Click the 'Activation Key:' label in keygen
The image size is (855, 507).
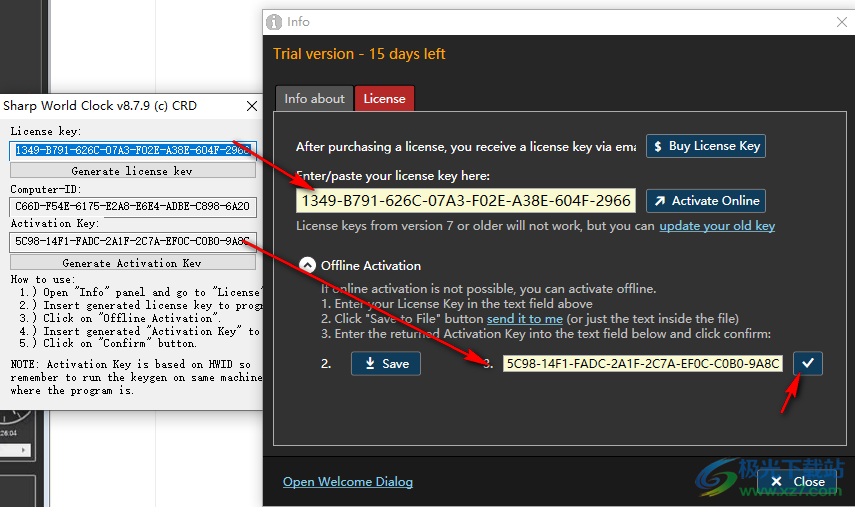55,224
